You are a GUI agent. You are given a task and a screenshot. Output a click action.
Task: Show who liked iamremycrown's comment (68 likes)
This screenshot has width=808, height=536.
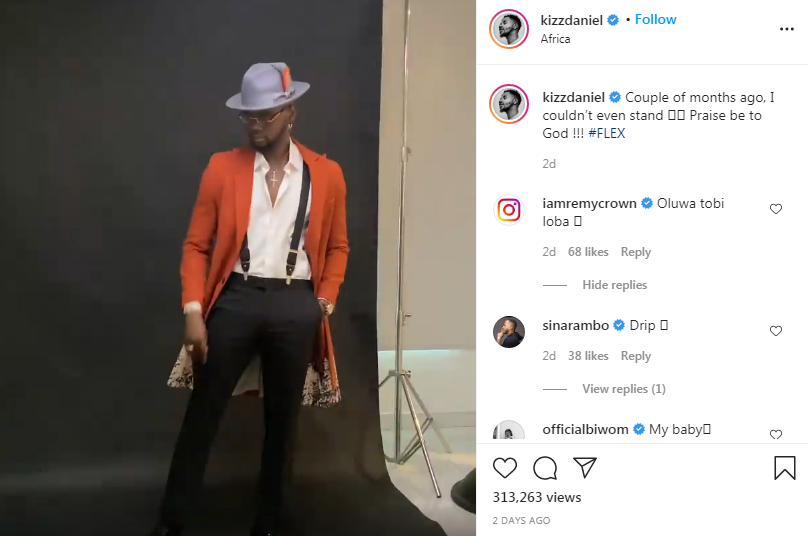588,252
